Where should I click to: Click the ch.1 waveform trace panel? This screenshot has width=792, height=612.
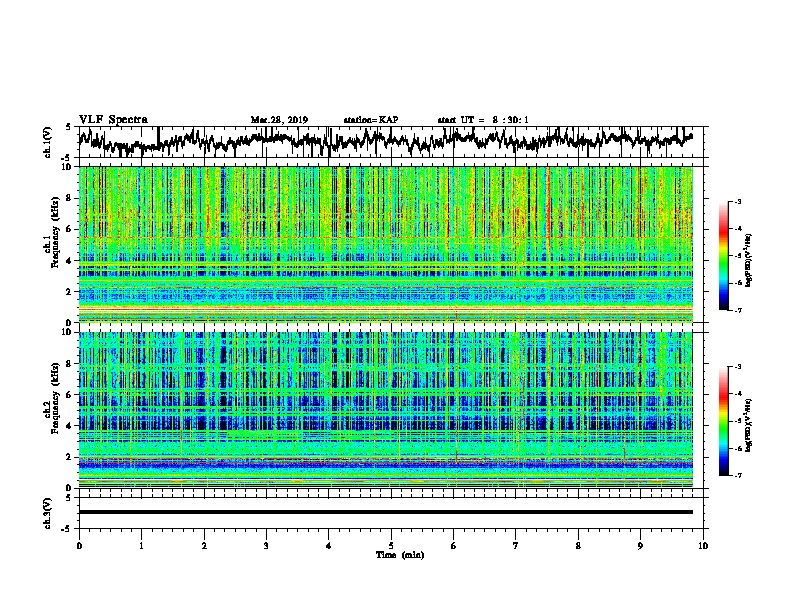[x=390, y=142]
